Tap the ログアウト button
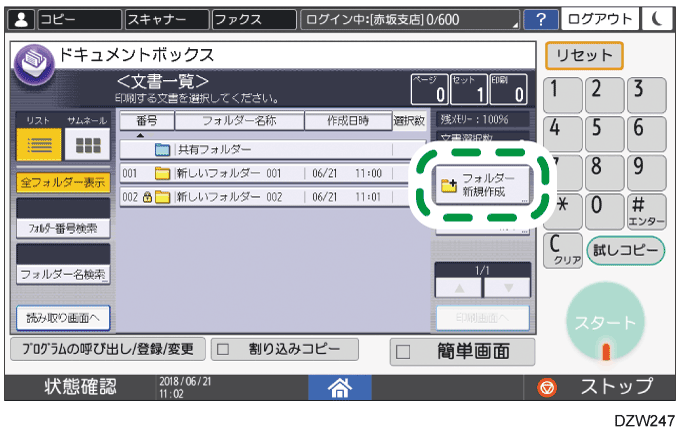Screen dimensions: 679x431 (600, 19)
